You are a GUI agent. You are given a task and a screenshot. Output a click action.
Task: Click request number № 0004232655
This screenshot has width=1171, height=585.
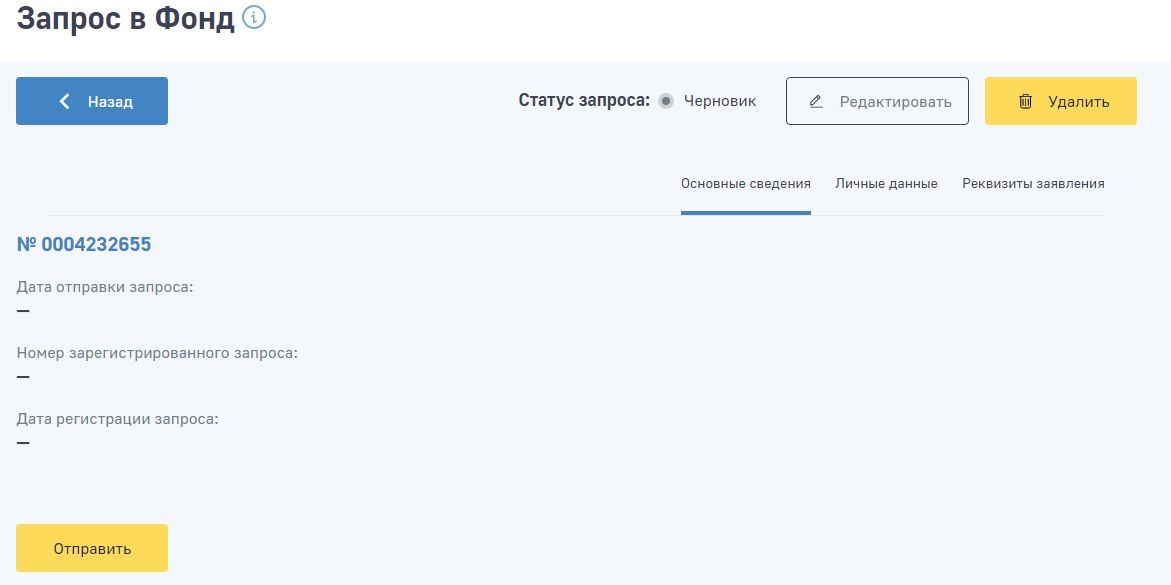click(x=84, y=245)
